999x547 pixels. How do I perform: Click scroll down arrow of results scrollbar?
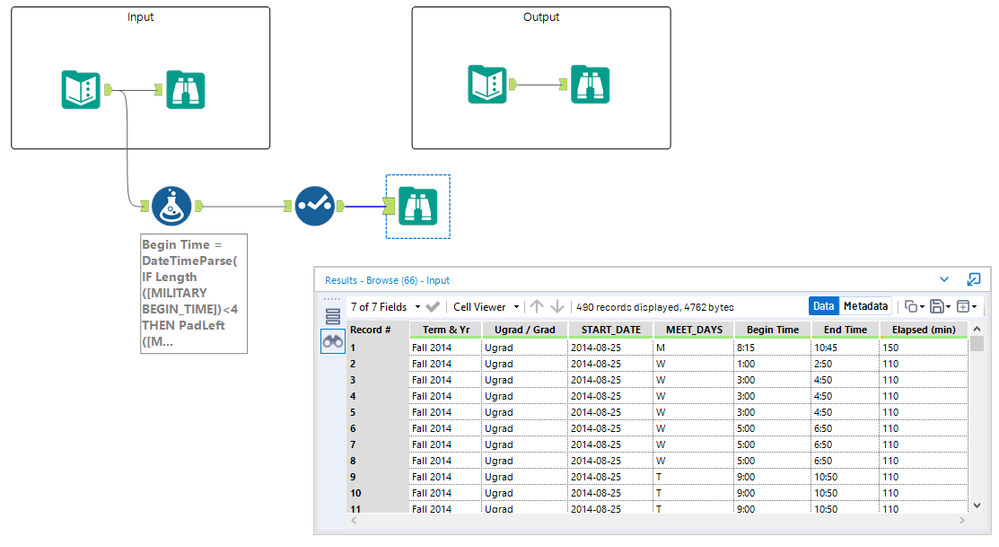tap(977, 505)
